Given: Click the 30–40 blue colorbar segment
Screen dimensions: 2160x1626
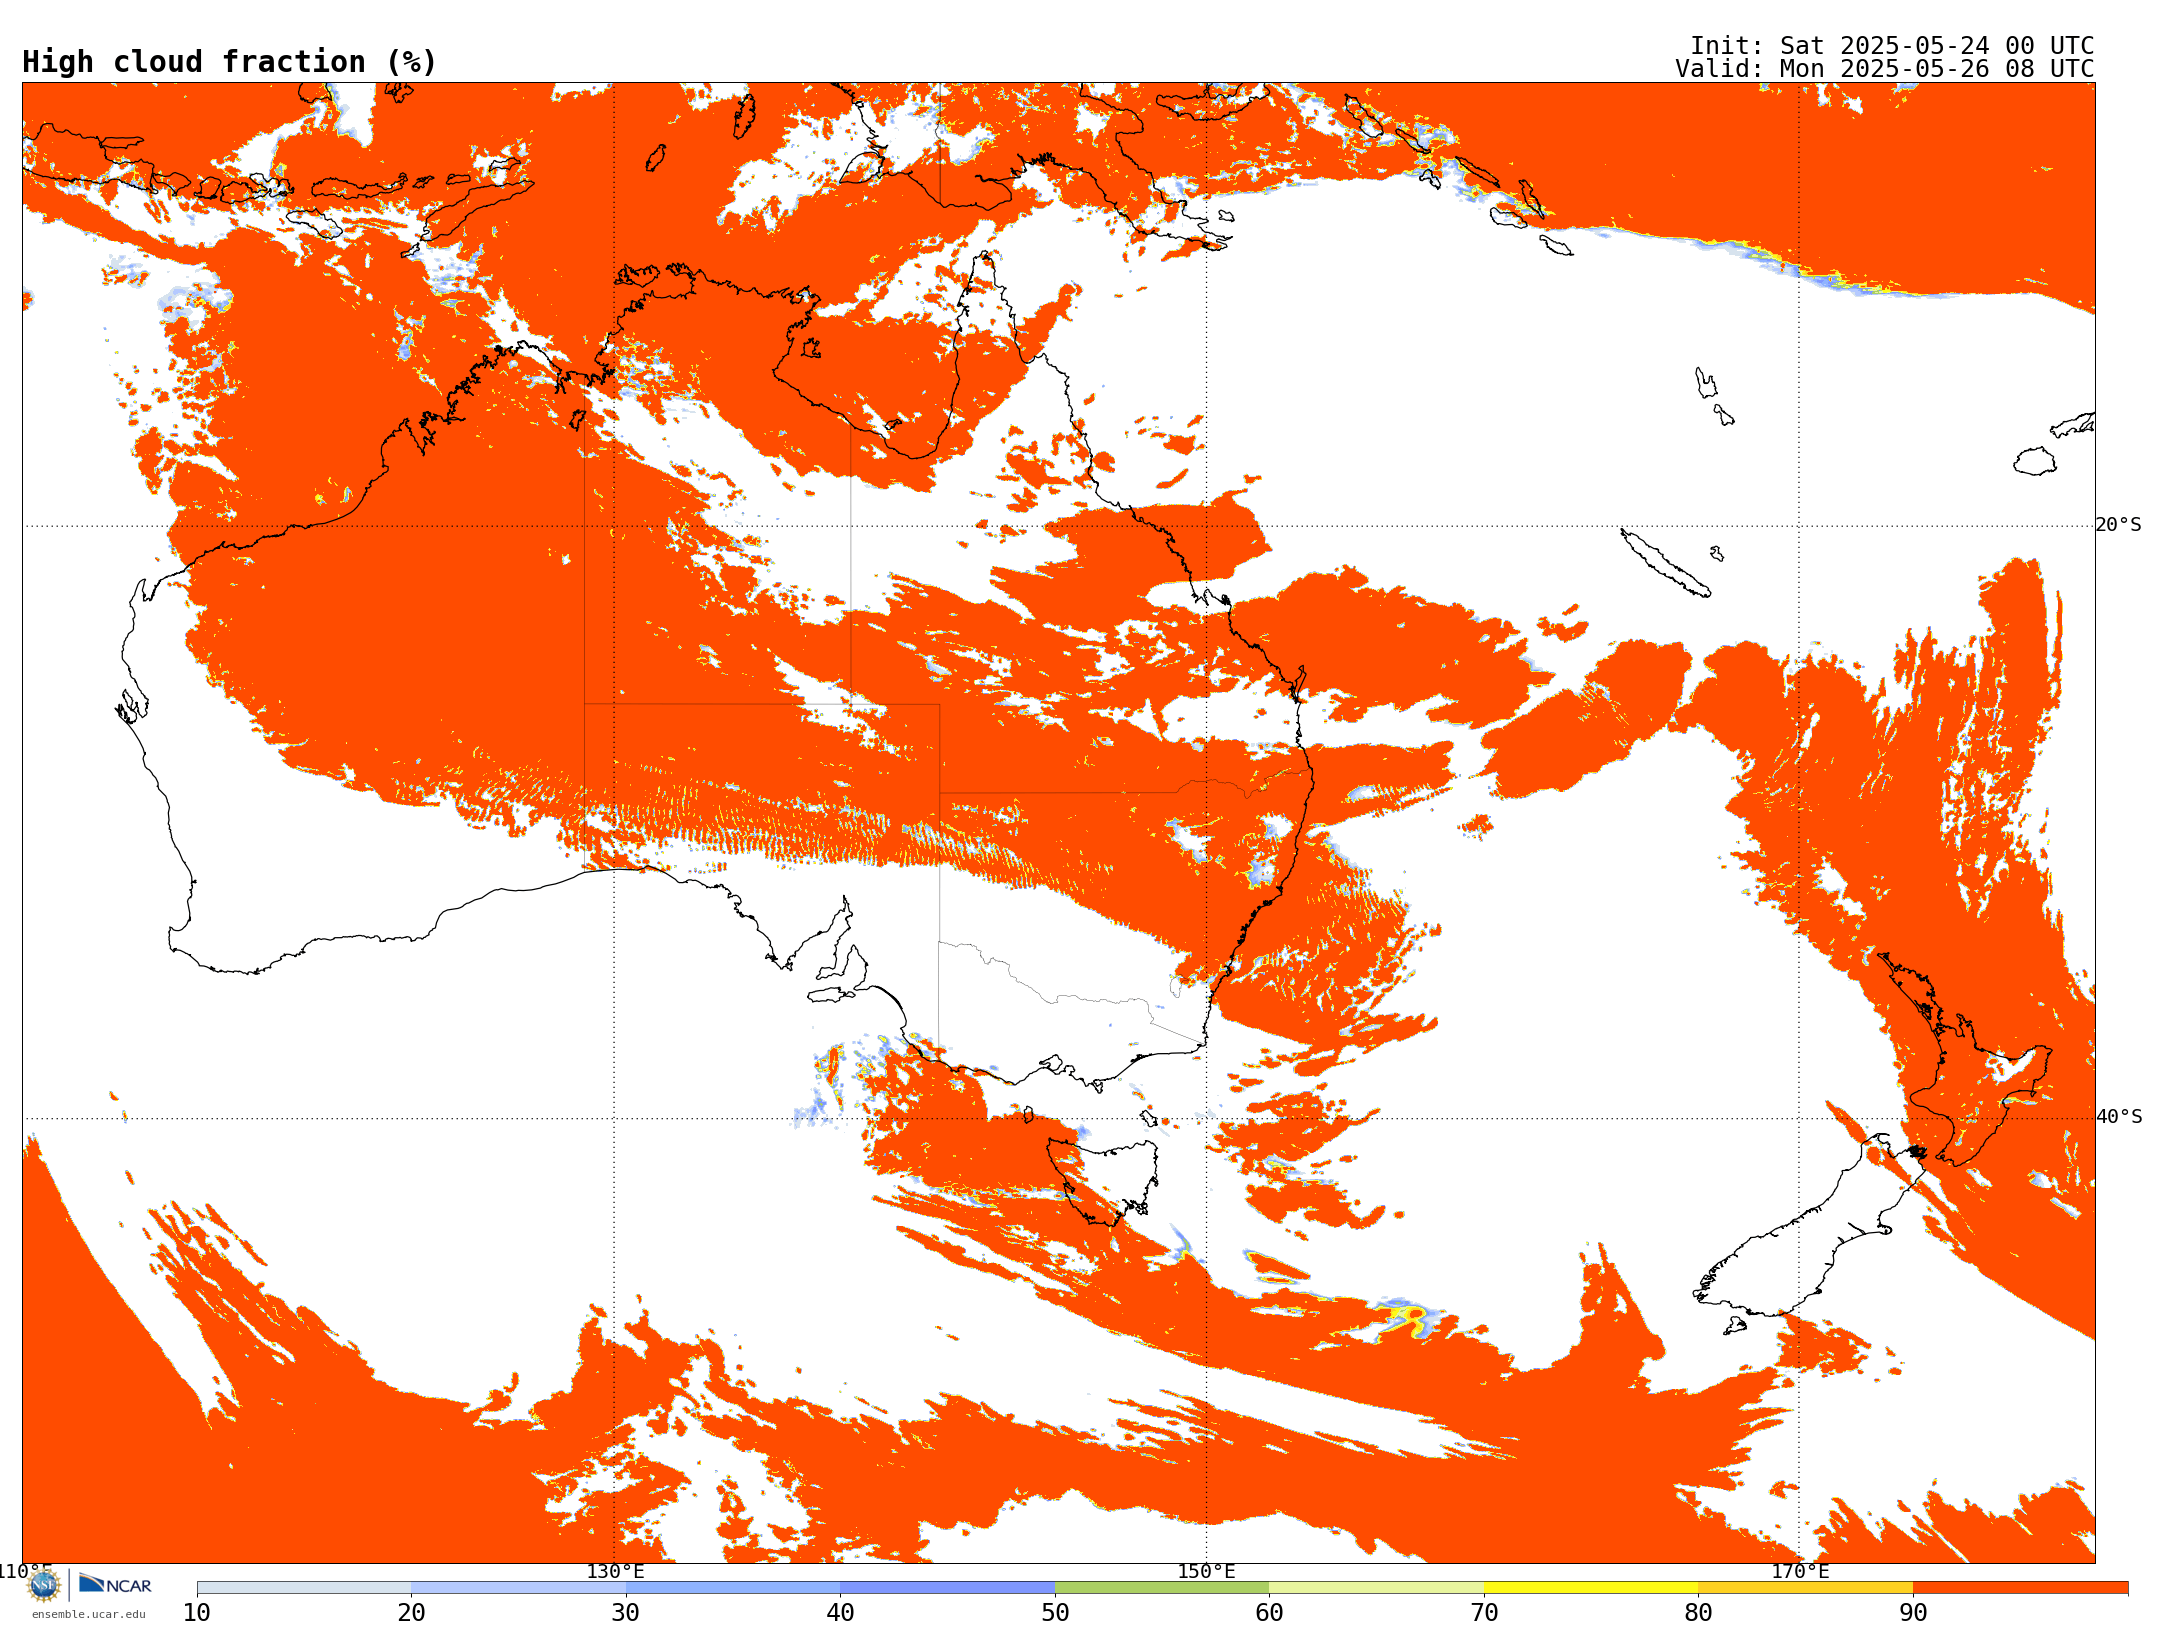Looking at the screenshot, I should point(733,1588).
